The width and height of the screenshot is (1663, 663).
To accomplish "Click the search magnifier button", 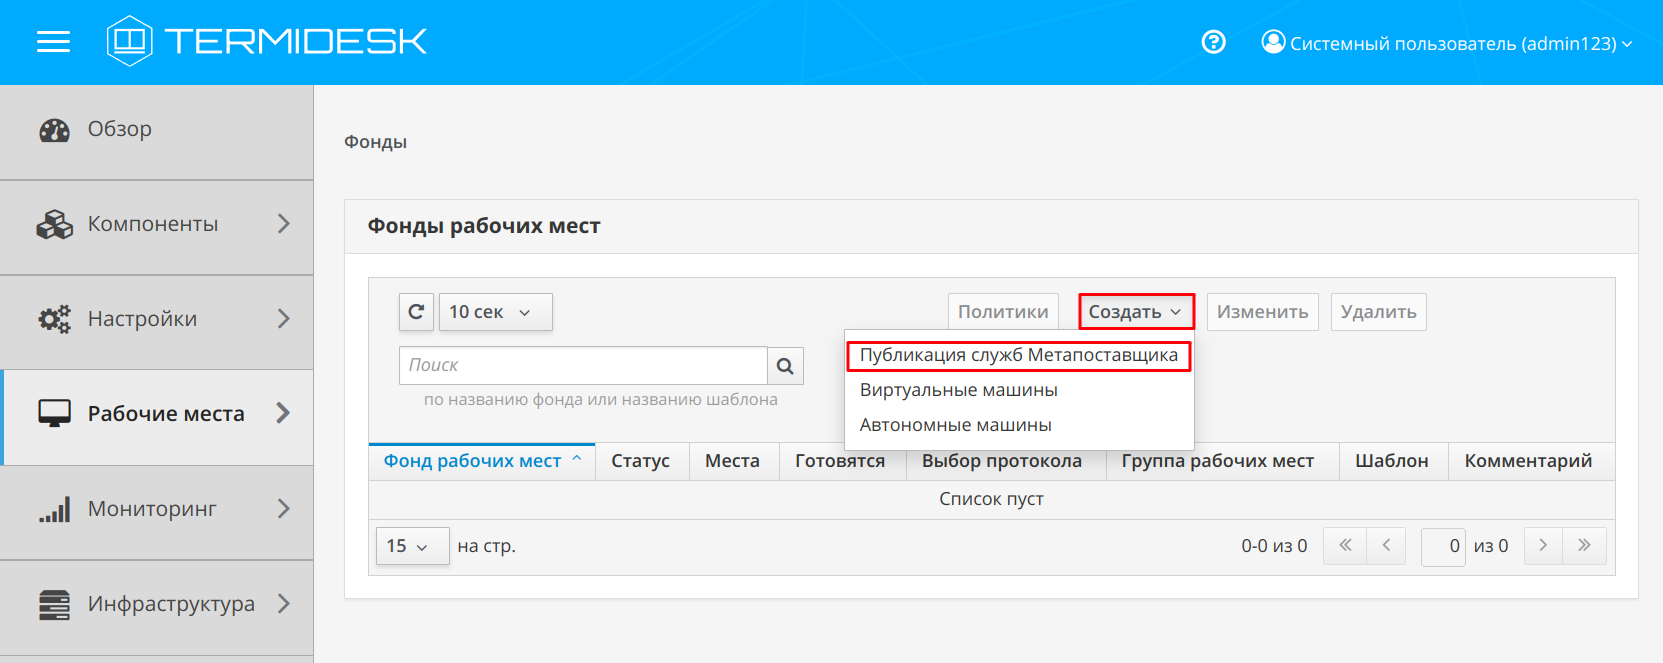I will coord(785,366).
